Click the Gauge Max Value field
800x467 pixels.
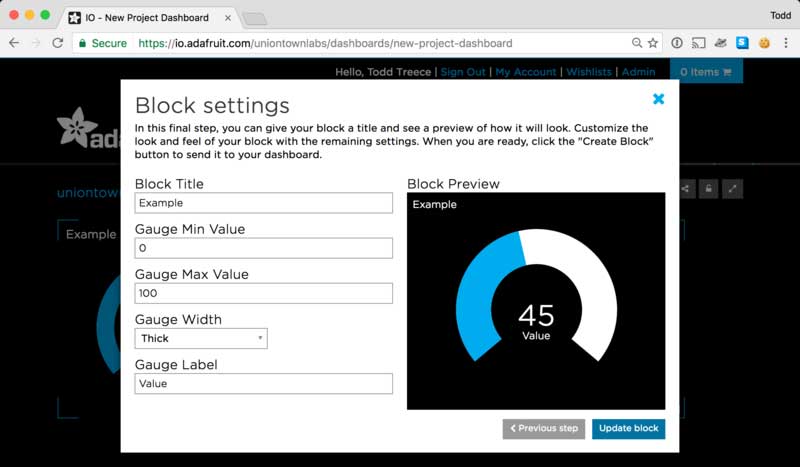(263, 293)
